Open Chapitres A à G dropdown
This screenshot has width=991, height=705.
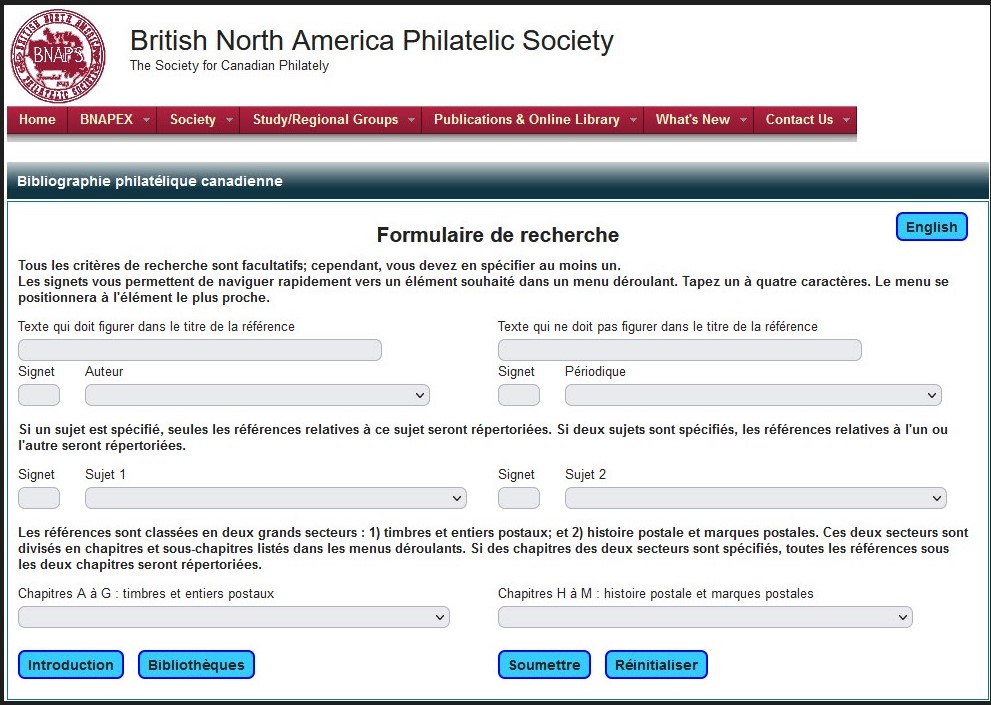point(233,617)
